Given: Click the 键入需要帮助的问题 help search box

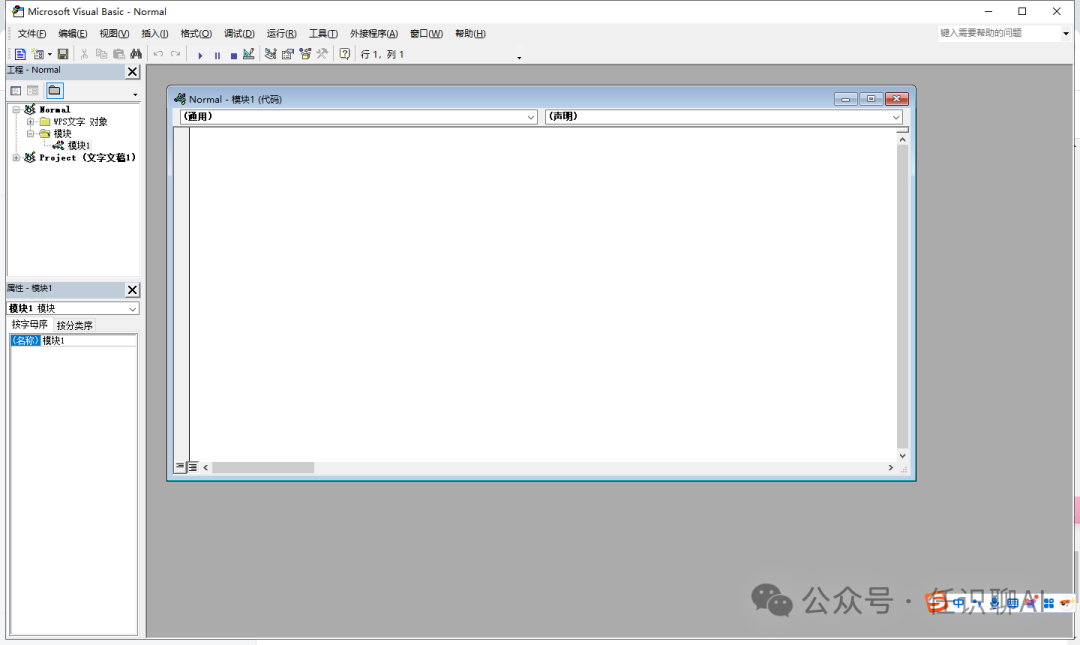Looking at the screenshot, I should pyautogui.click(x=999, y=33).
